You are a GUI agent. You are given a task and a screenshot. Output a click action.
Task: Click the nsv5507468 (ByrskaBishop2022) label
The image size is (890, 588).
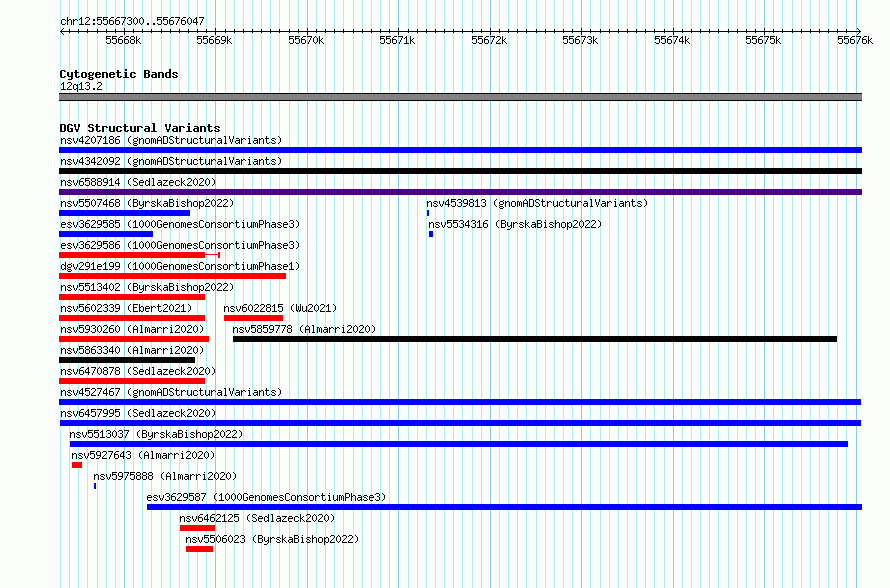click(x=147, y=203)
